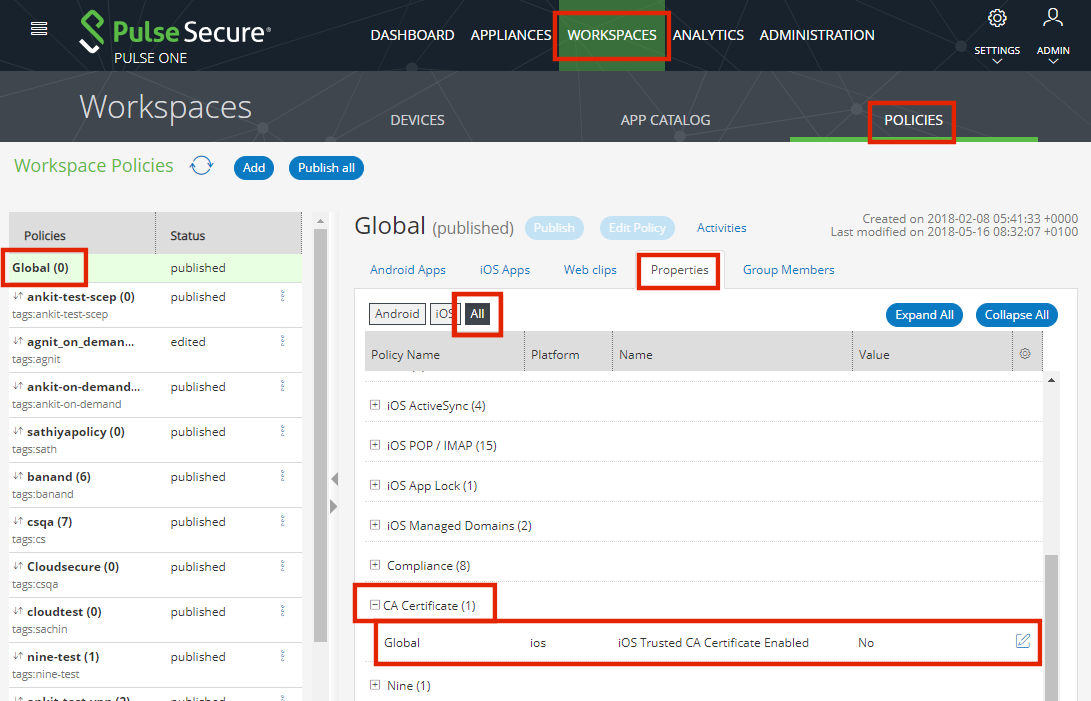Open actions menu for ankit-test-scep policy

282,296
